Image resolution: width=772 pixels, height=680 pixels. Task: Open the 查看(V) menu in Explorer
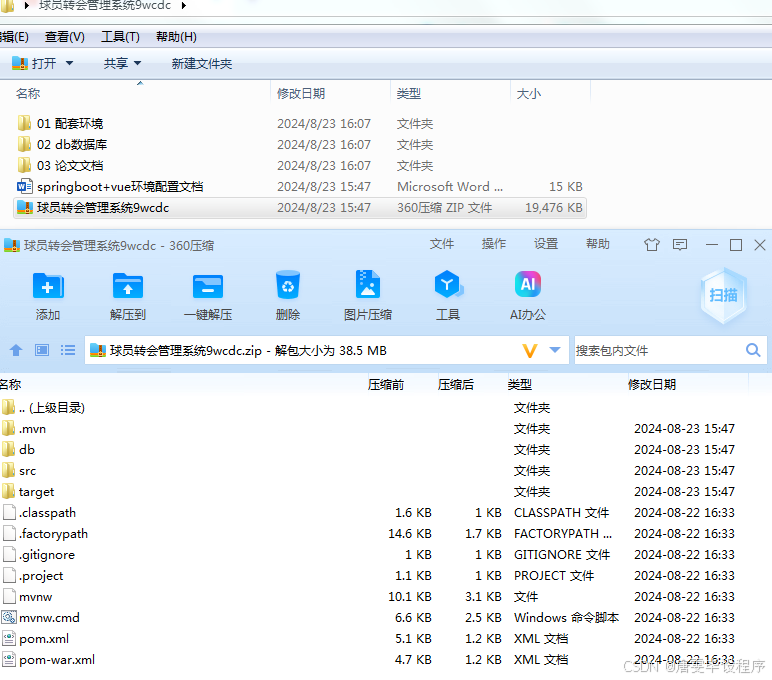(64, 37)
